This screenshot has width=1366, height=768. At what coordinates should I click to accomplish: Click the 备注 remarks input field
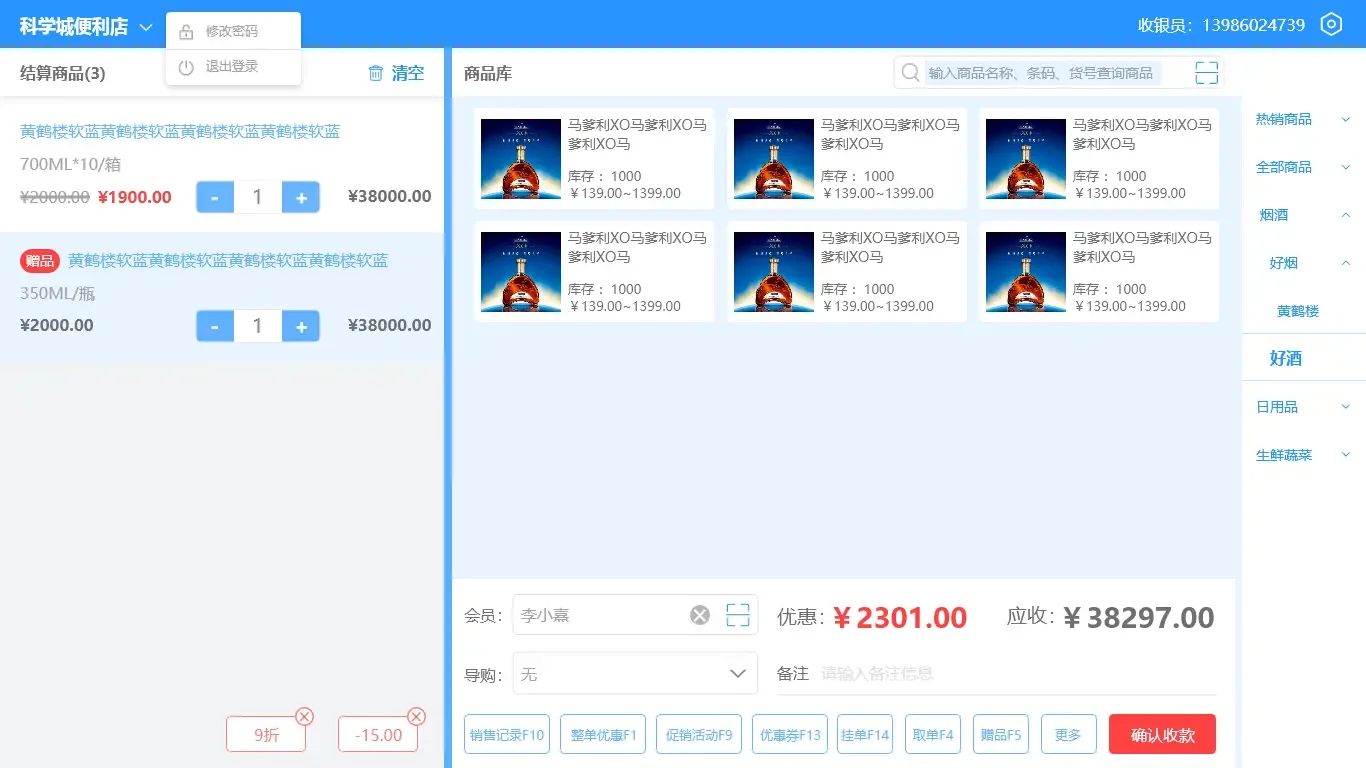(1018, 674)
